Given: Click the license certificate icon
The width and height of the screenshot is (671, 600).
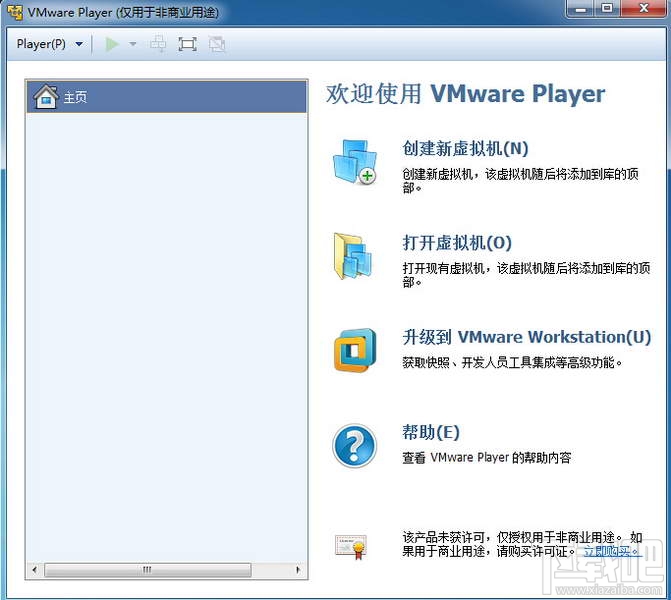Looking at the screenshot, I should (x=351, y=547).
